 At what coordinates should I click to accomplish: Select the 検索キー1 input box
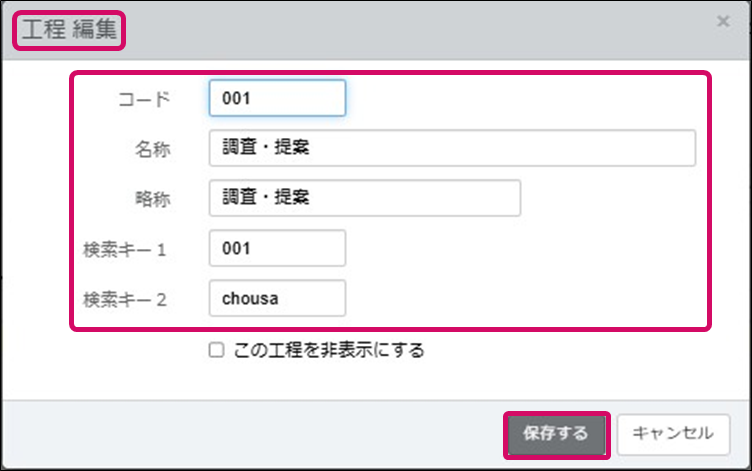point(277,248)
